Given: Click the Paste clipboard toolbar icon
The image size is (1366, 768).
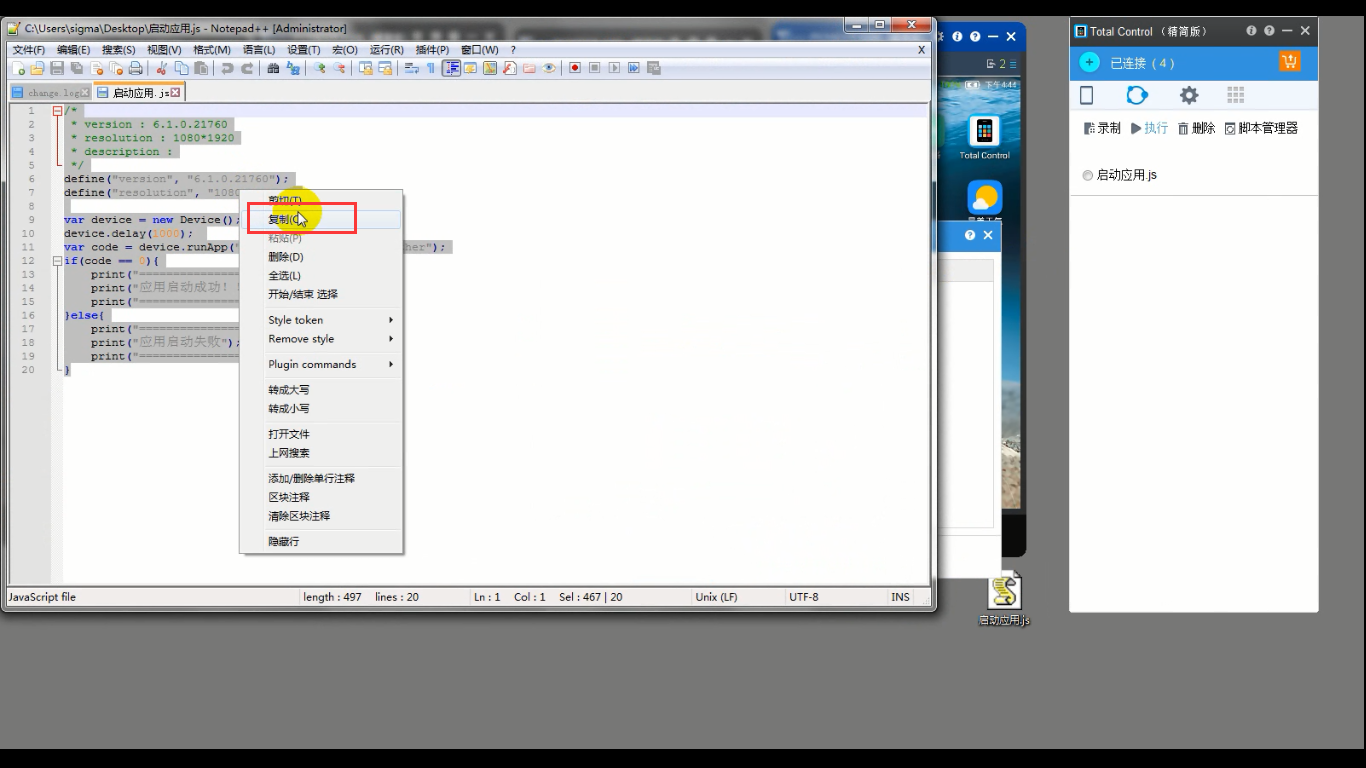Looking at the screenshot, I should coord(202,68).
